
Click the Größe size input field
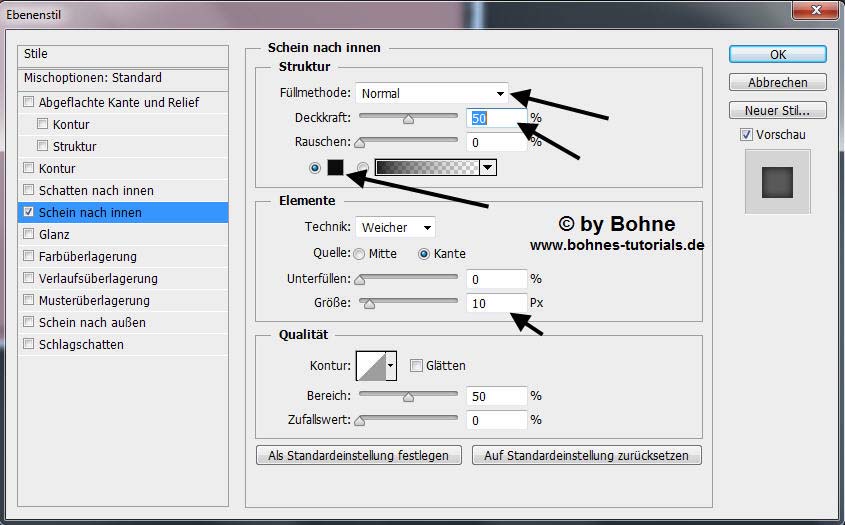point(495,303)
